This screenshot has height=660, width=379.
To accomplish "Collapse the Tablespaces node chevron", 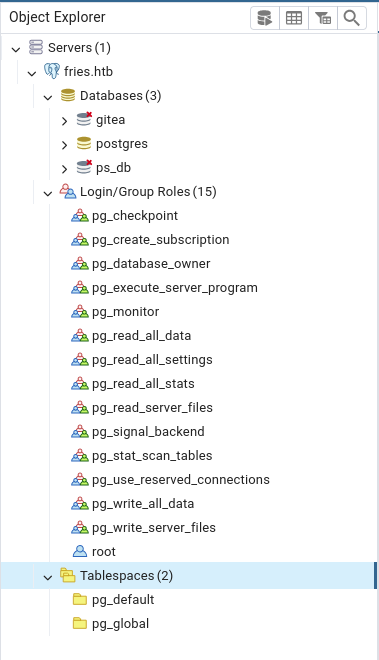I will [x=48, y=577].
